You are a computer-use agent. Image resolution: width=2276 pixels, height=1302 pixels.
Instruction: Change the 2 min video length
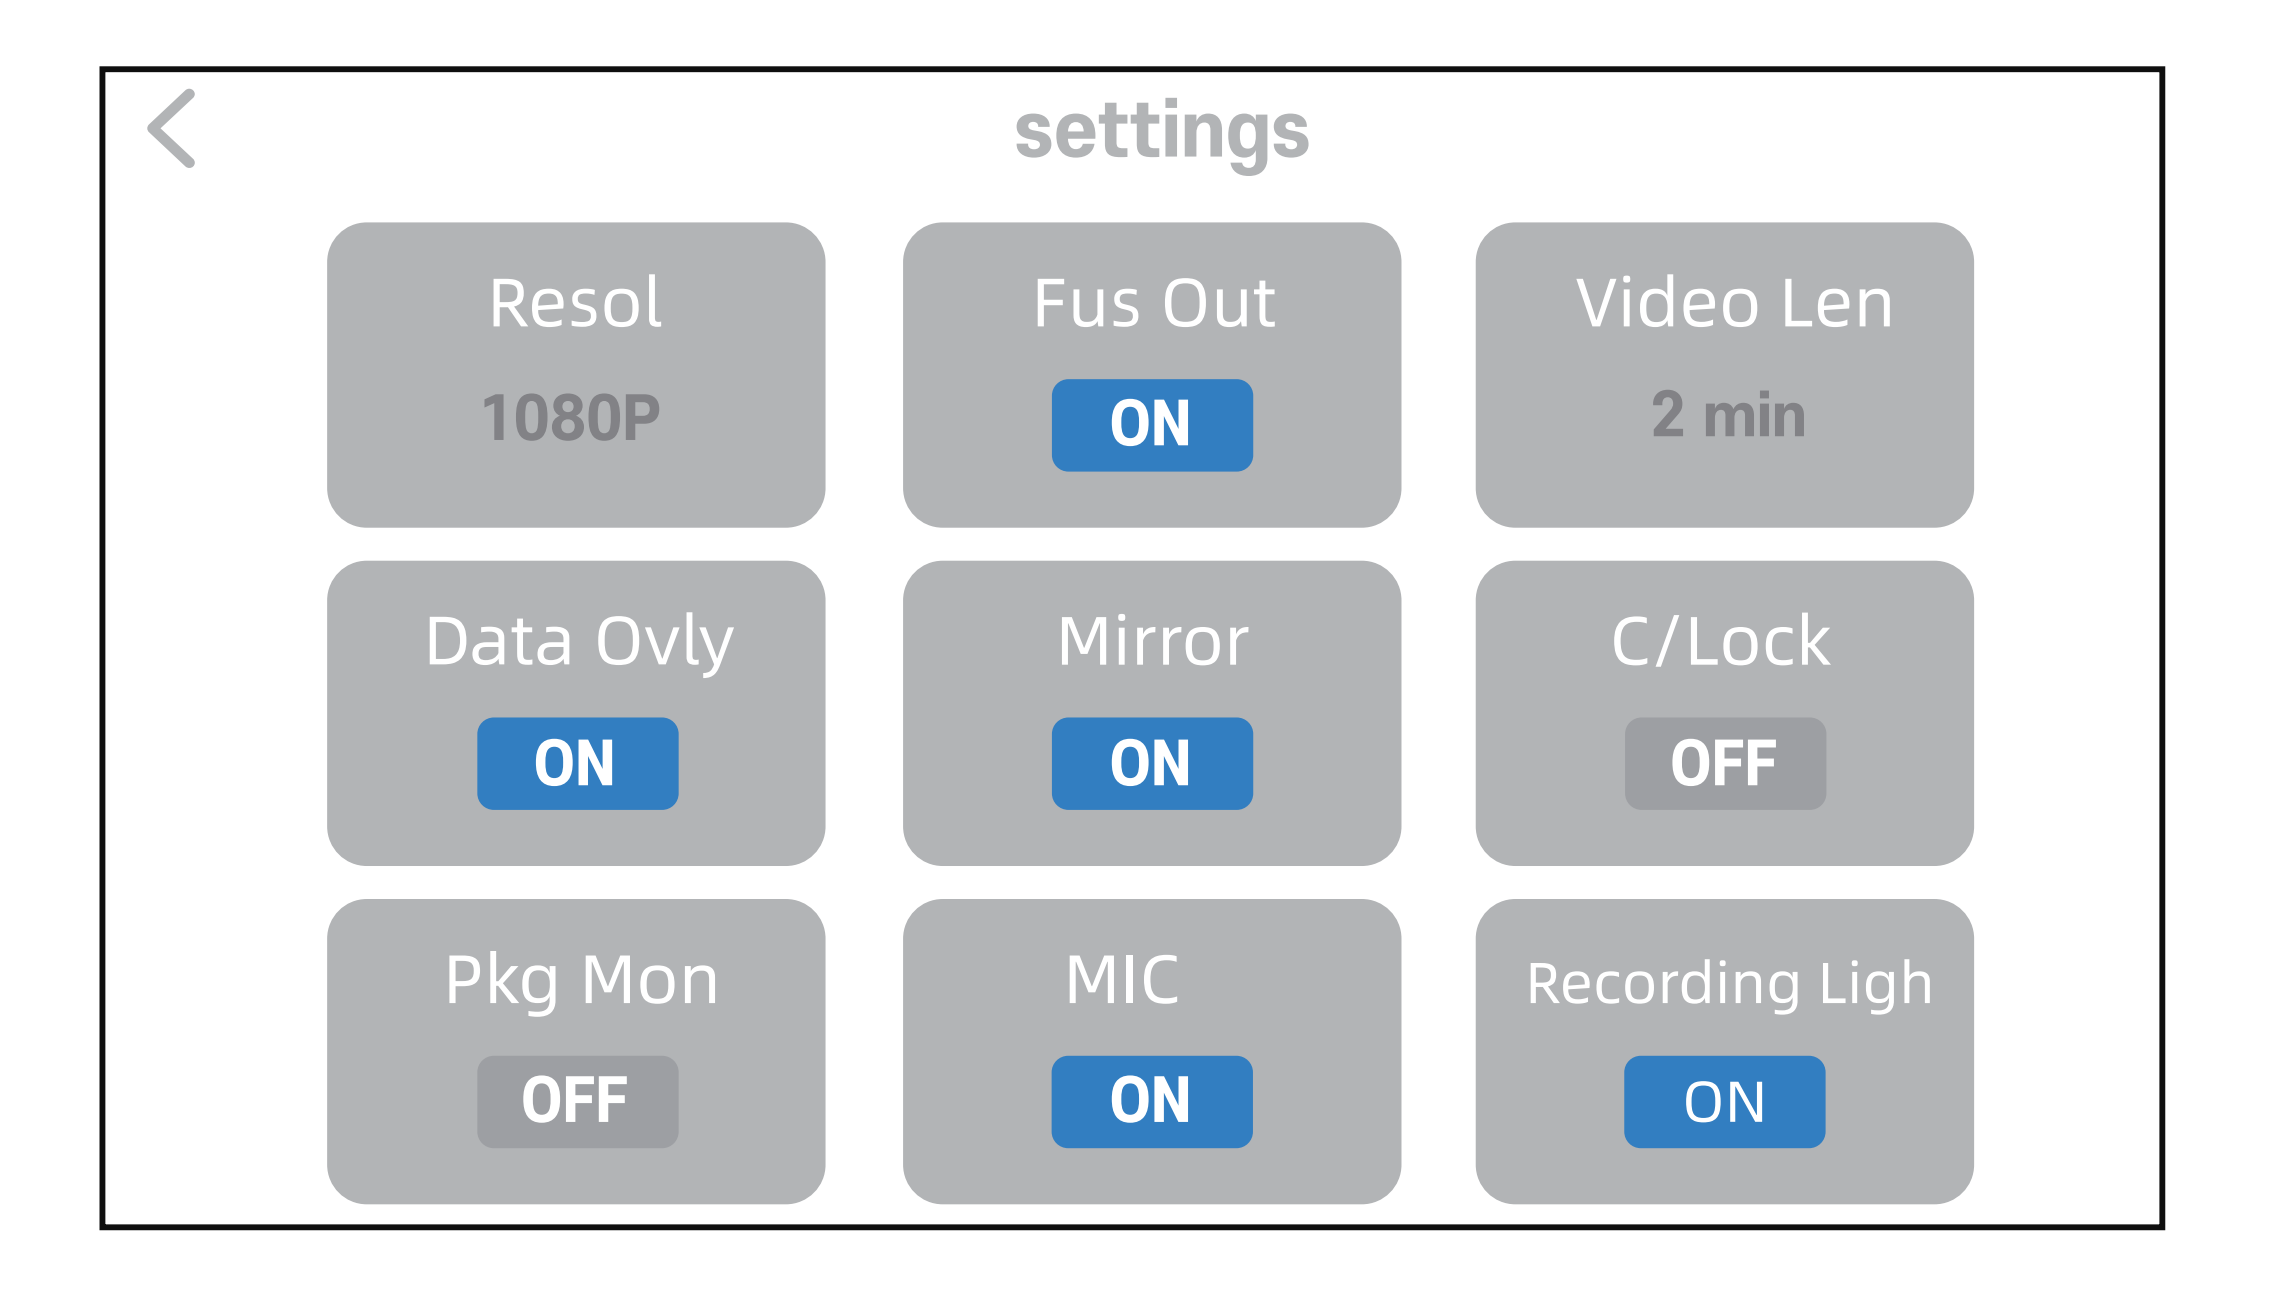[1728, 416]
